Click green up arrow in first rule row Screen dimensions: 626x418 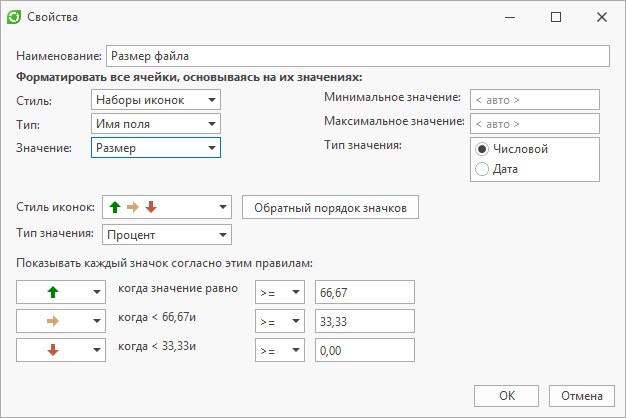point(53,292)
